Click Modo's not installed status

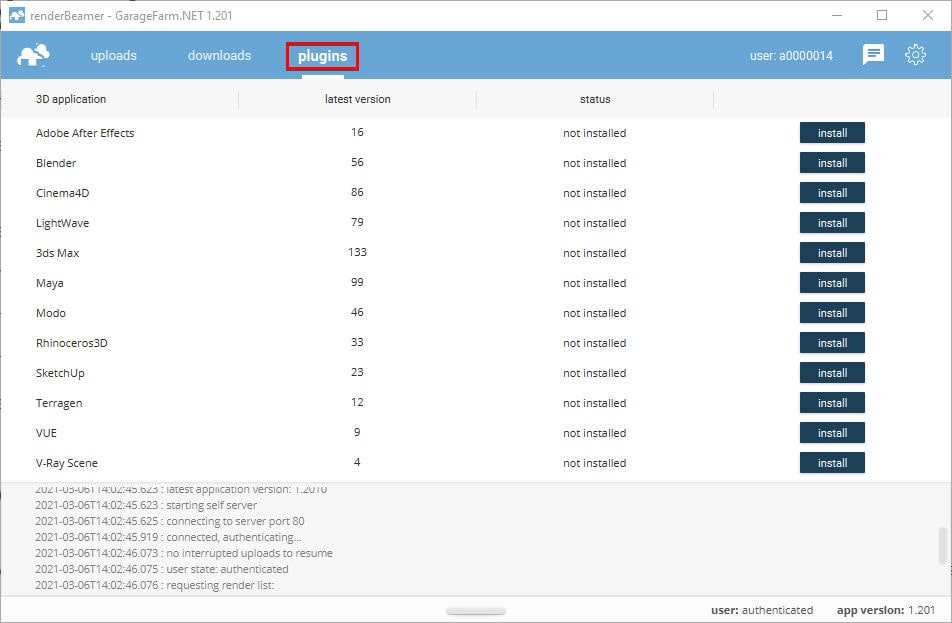tap(594, 313)
